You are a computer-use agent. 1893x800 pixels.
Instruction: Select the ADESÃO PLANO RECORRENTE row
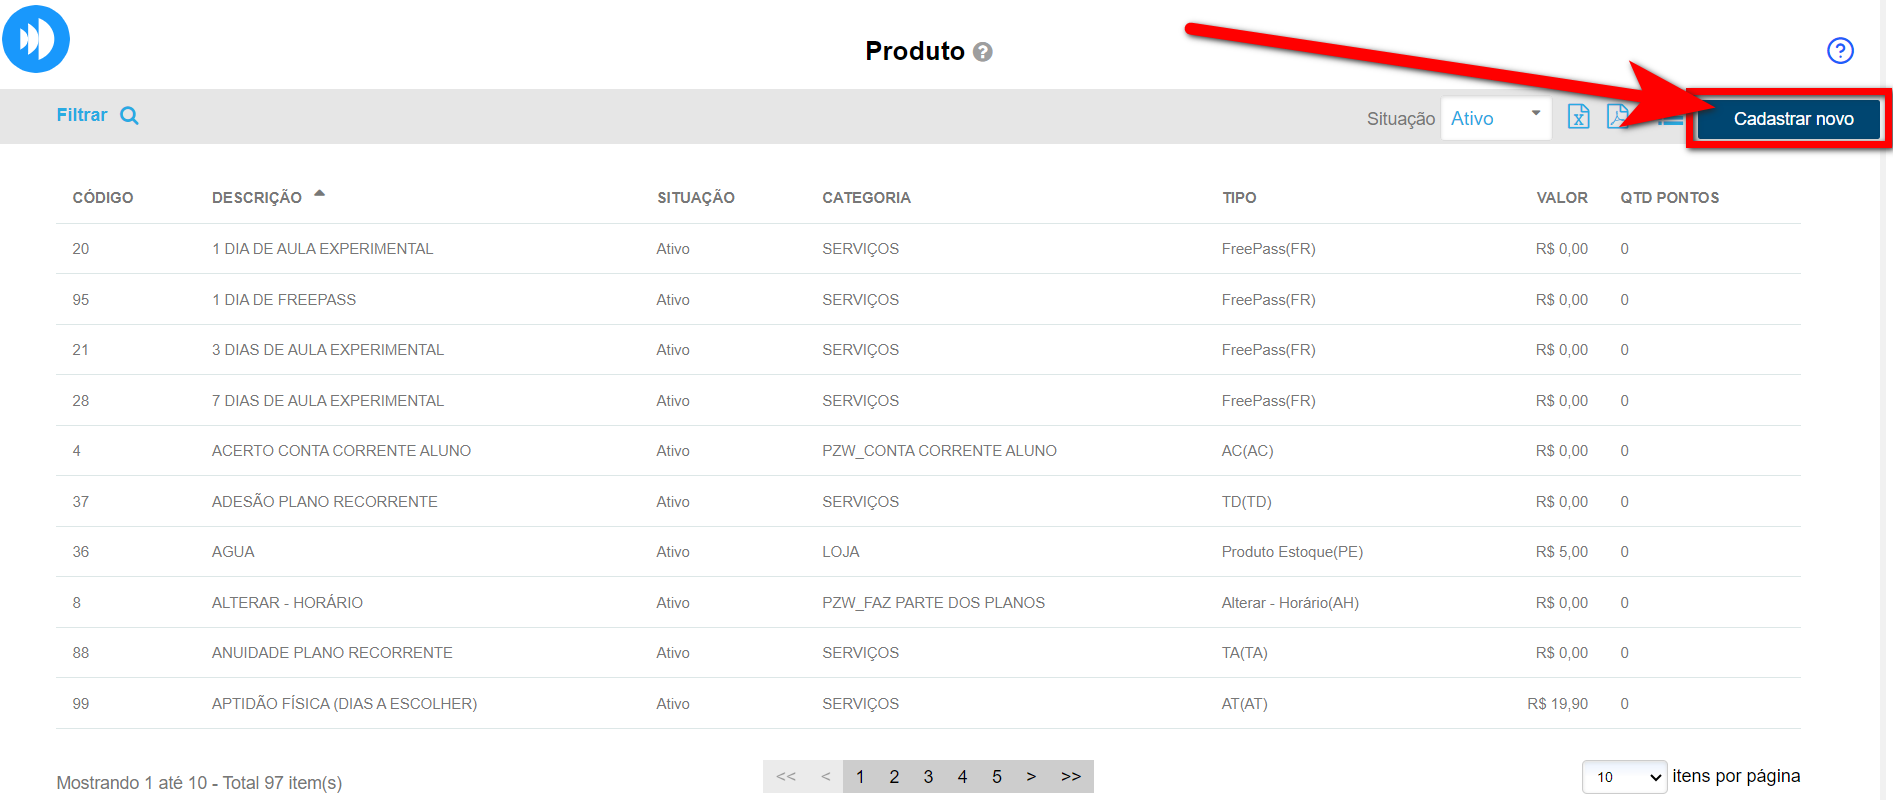tap(324, 502)
